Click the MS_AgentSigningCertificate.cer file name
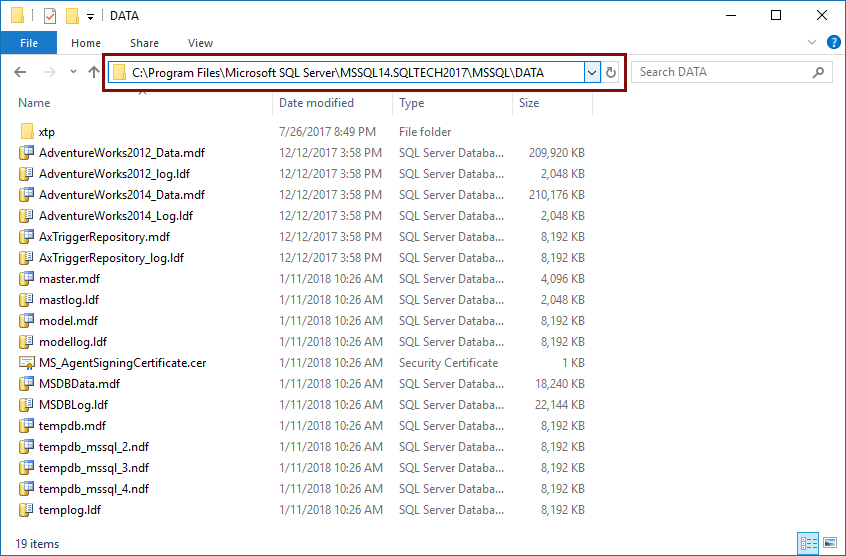846x556 pixels. point(122,363)
